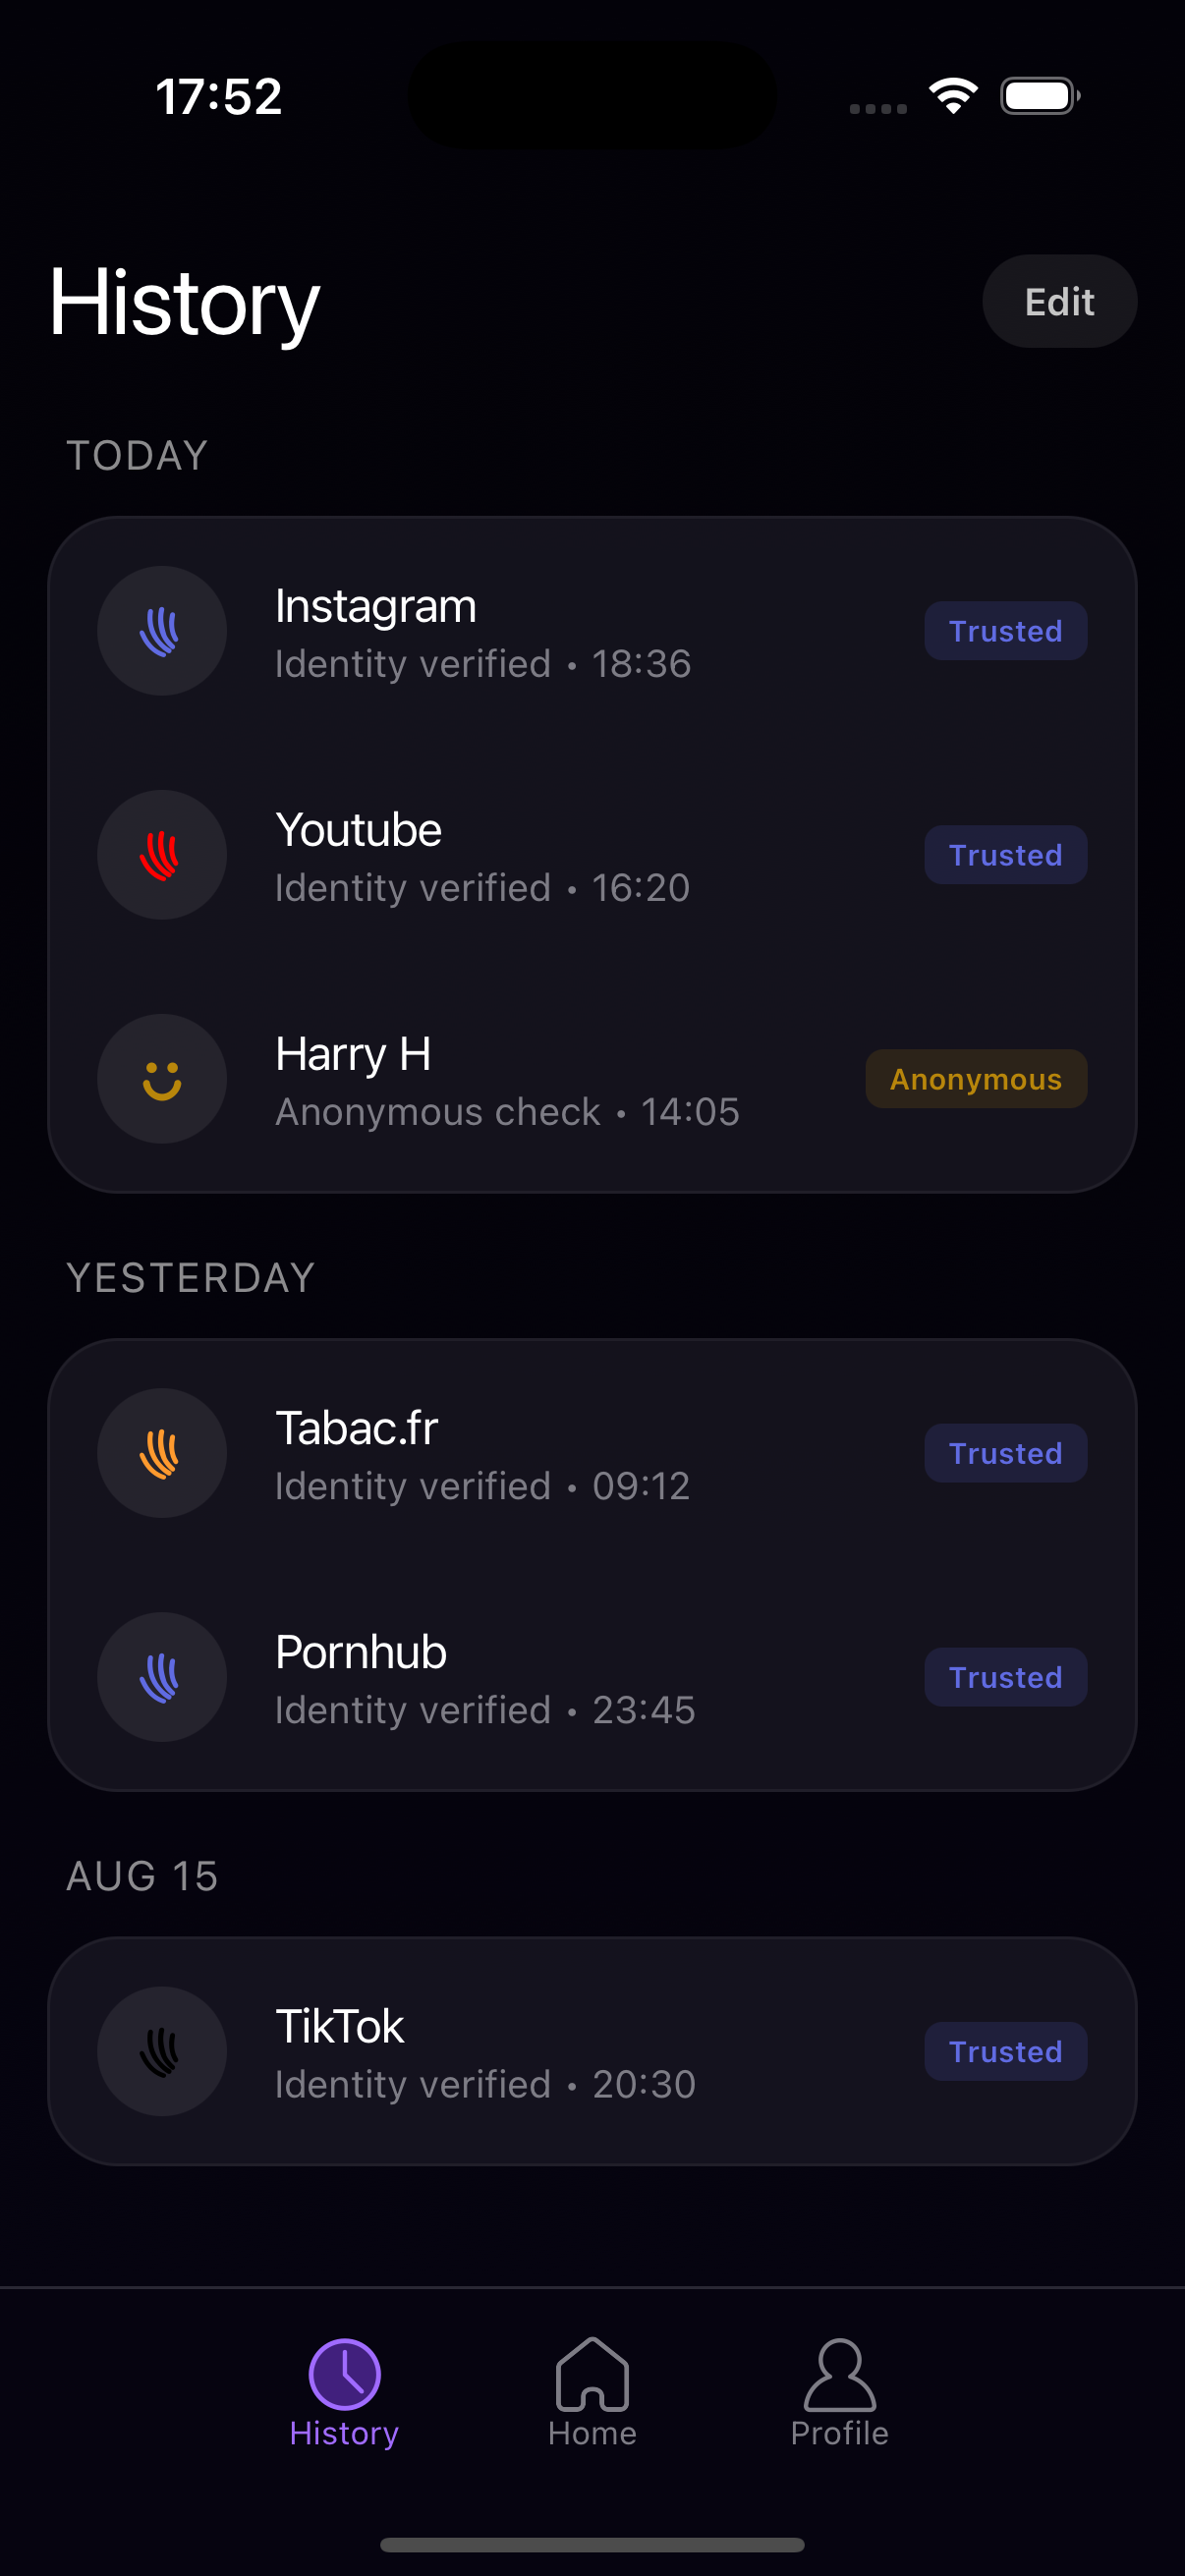Switch to the Profile tab label
Viewport: 1185px width, 2576px height.
coord(839,2433)
